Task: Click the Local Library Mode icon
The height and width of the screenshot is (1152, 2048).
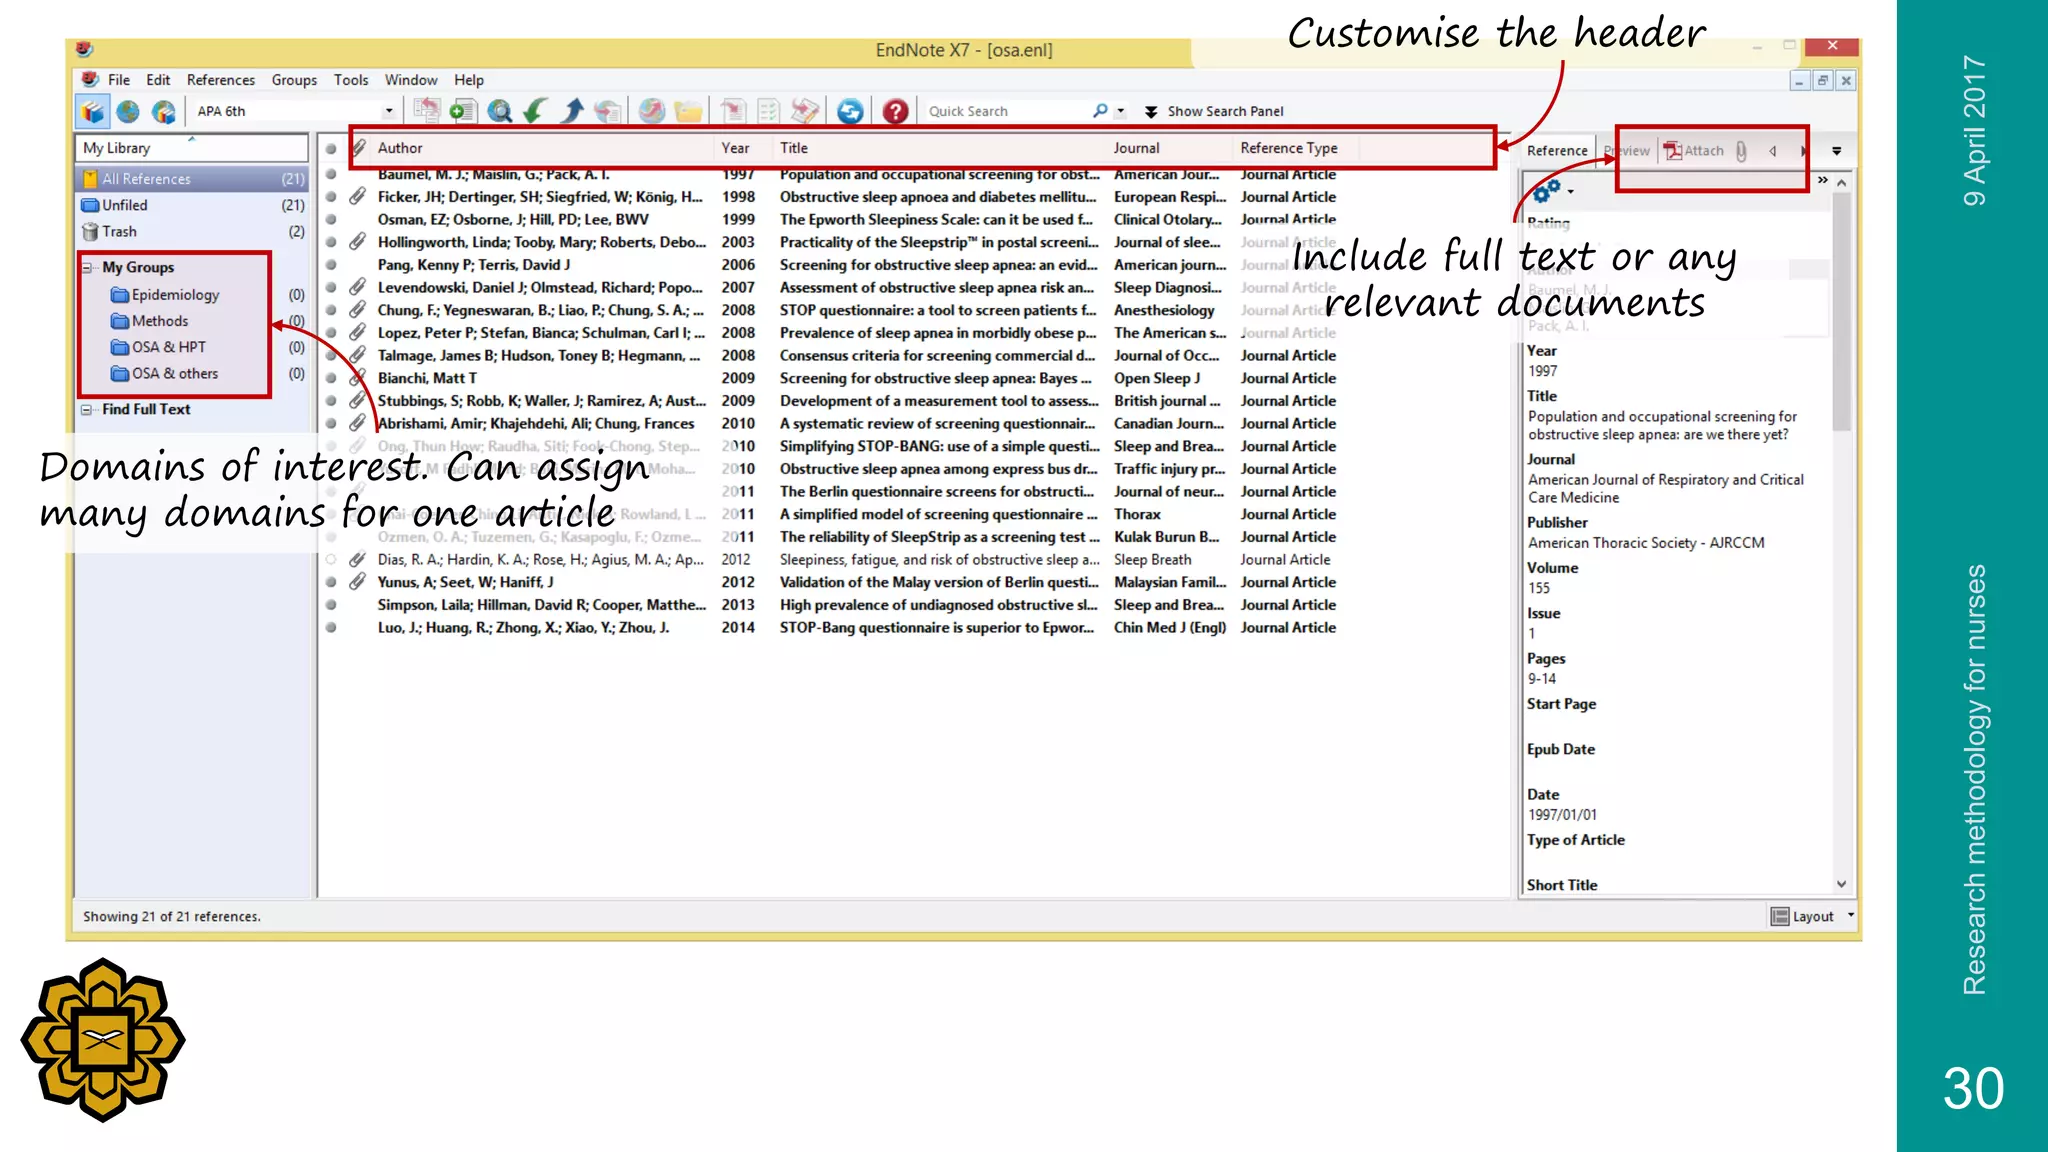Action: pos(93,111)
